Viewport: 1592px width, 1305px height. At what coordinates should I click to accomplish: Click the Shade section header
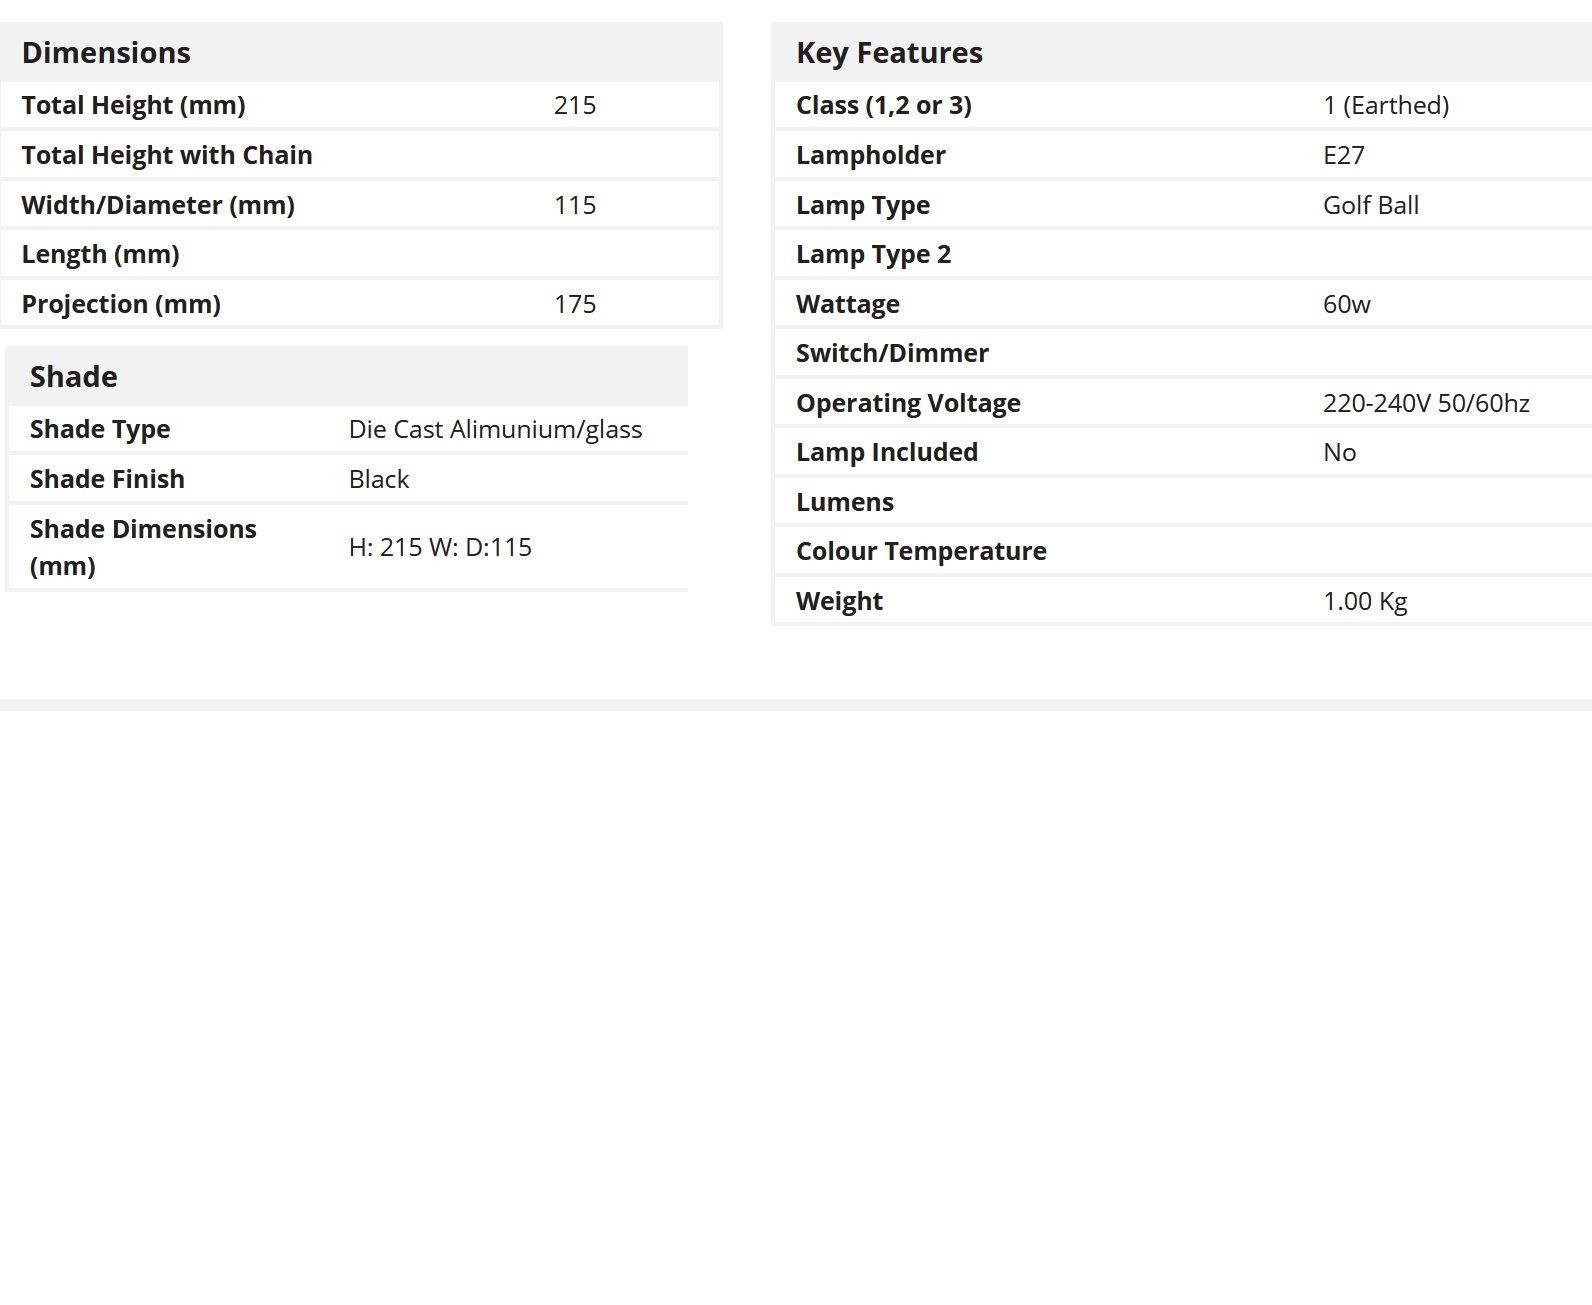pyautogui.click(x=74, y=377)
